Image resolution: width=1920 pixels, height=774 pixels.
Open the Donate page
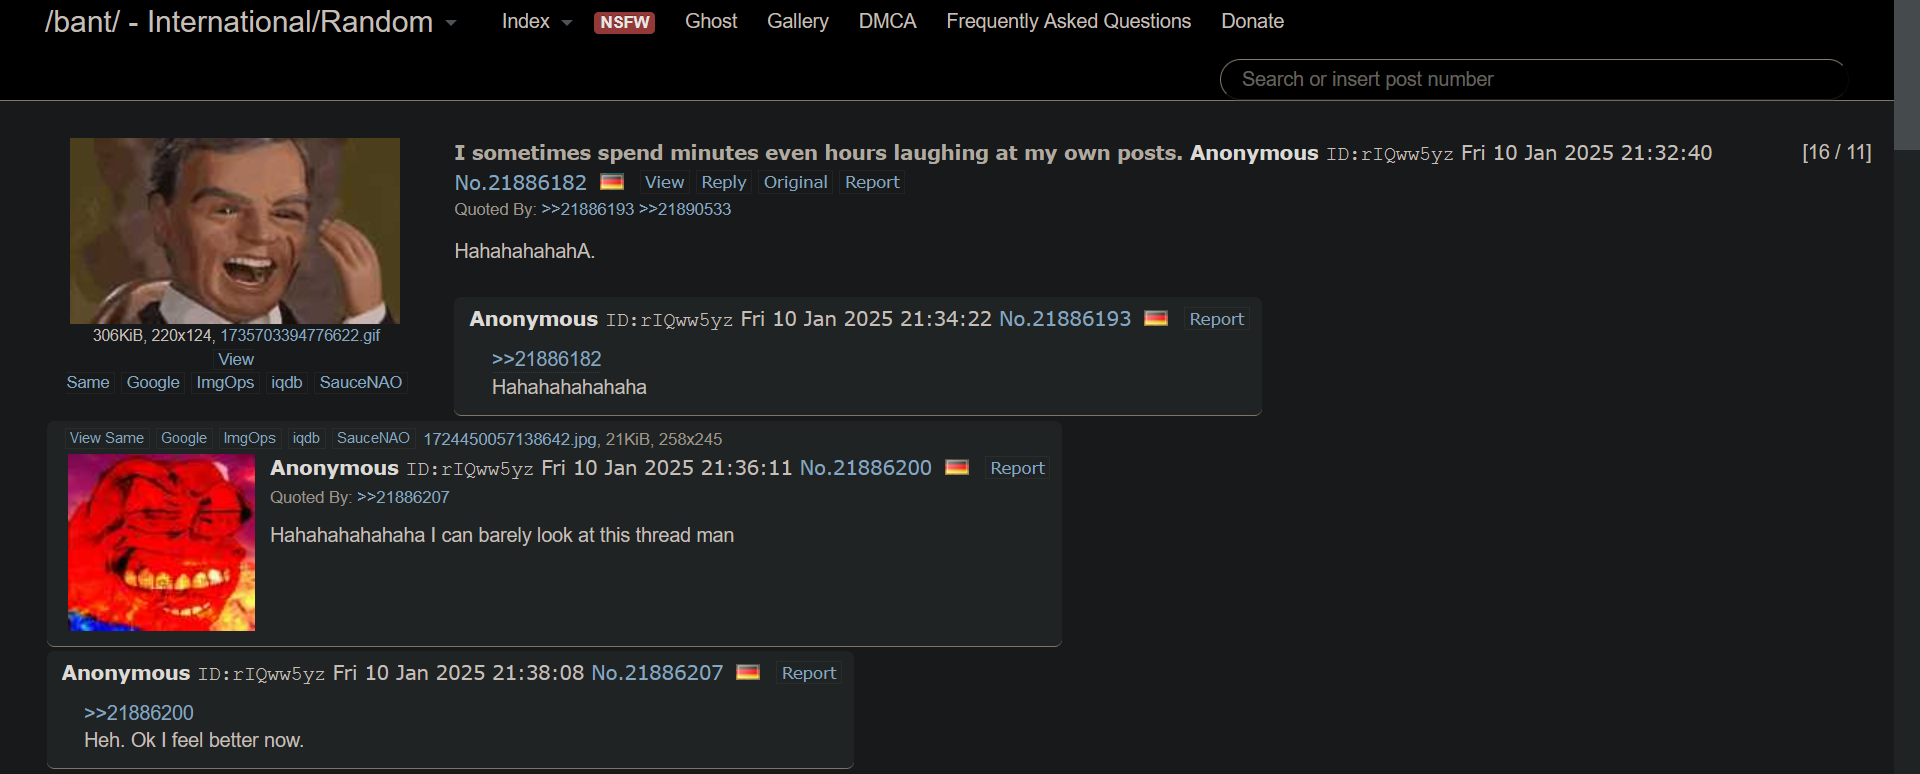(1252, 21)
